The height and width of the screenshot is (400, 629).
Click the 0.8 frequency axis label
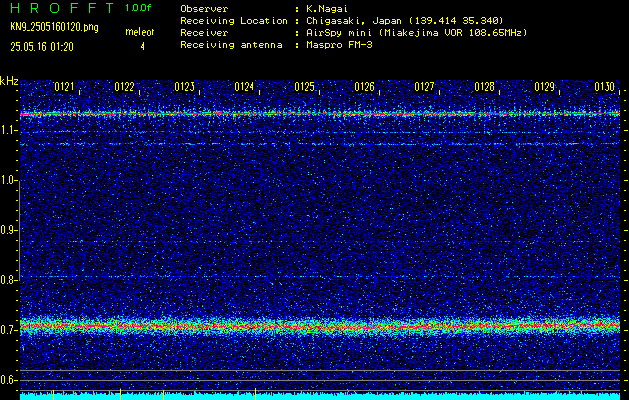(6, 280)
